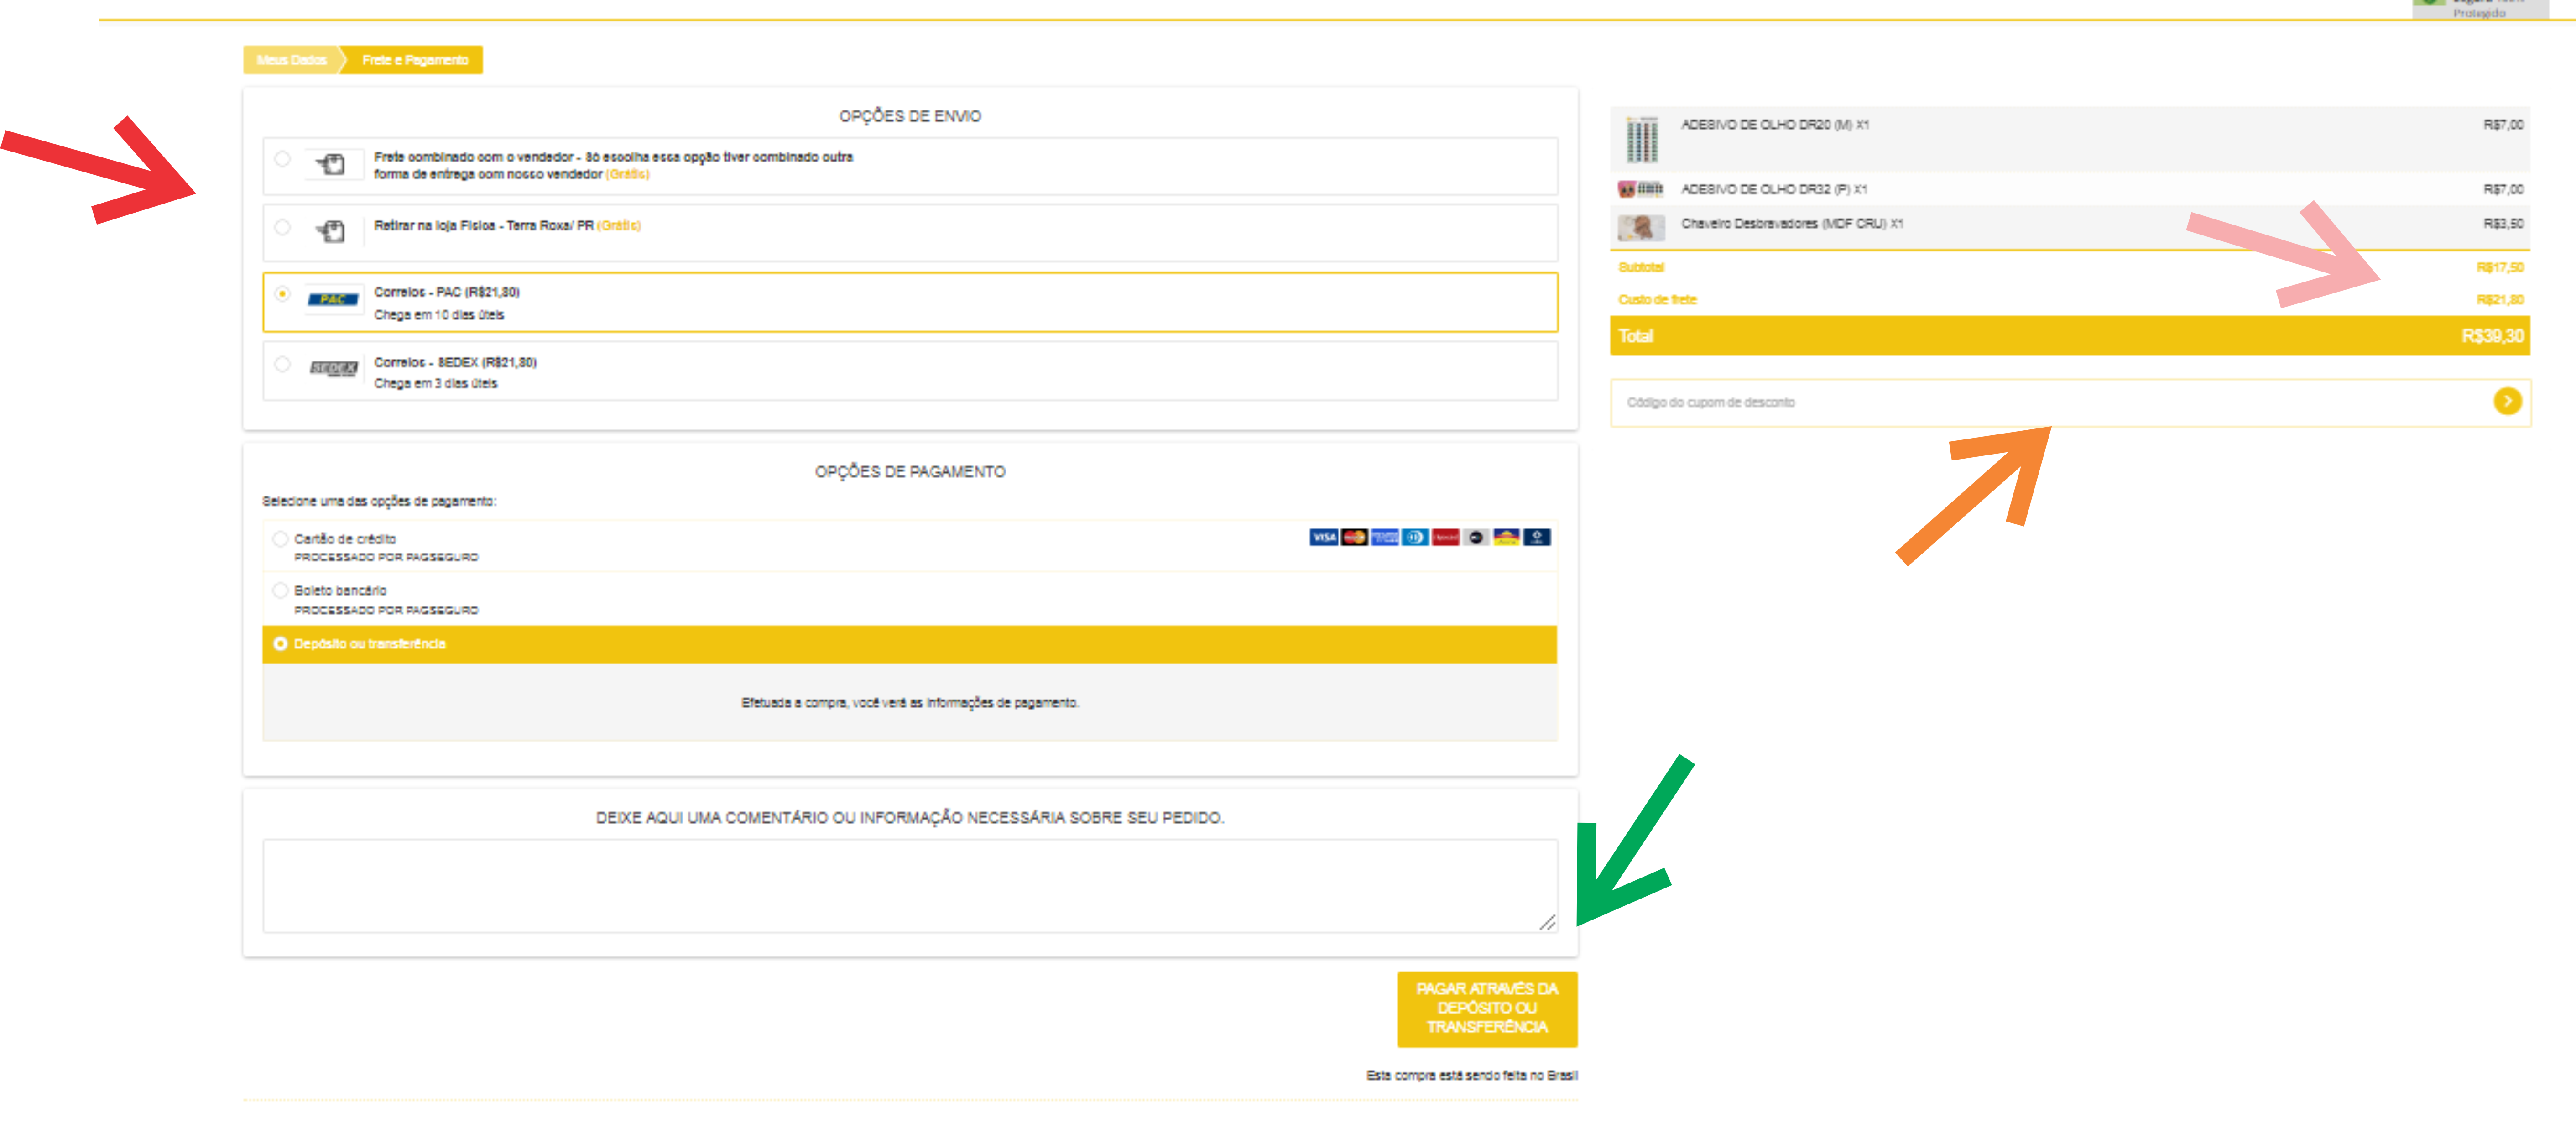Image resolution: width=2576 pixels, height=1139 pixels.
Task: Click the Diners Club card icon
Action: pyautogui.click(x=1415, y=538)
